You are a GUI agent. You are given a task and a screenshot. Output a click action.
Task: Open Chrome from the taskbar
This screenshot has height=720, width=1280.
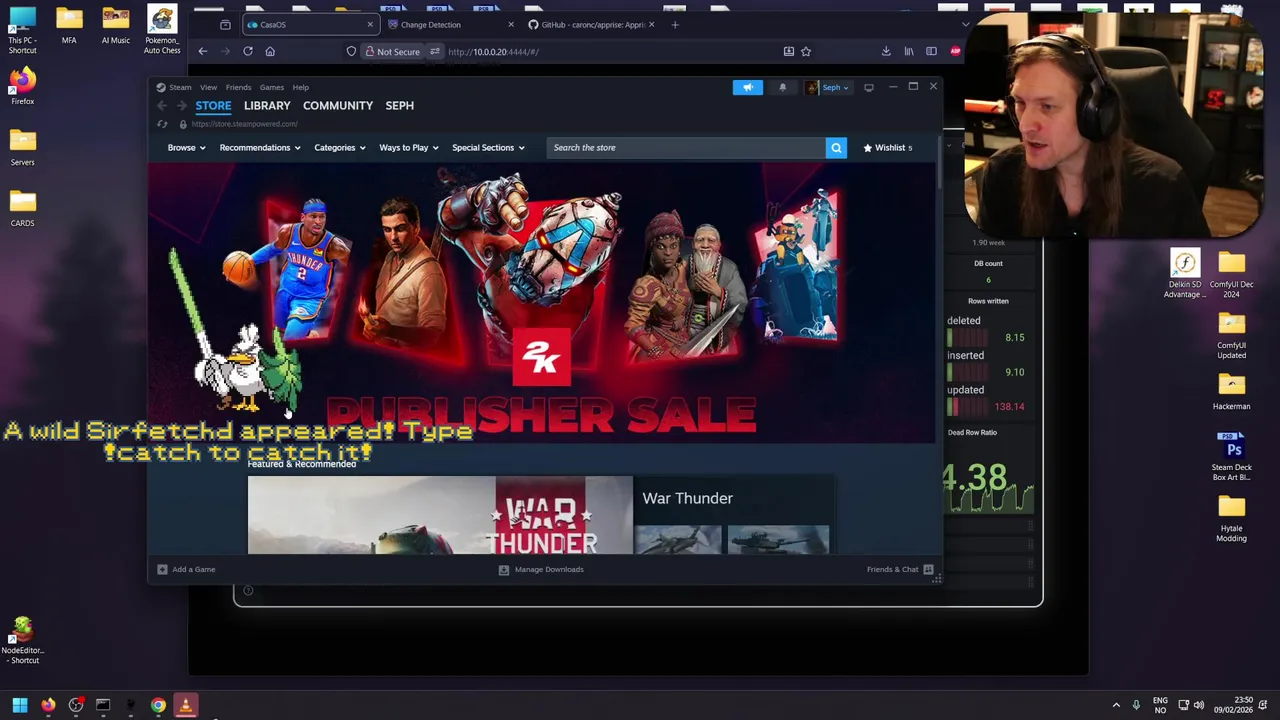pyautogui.click(x=158, y=705)
